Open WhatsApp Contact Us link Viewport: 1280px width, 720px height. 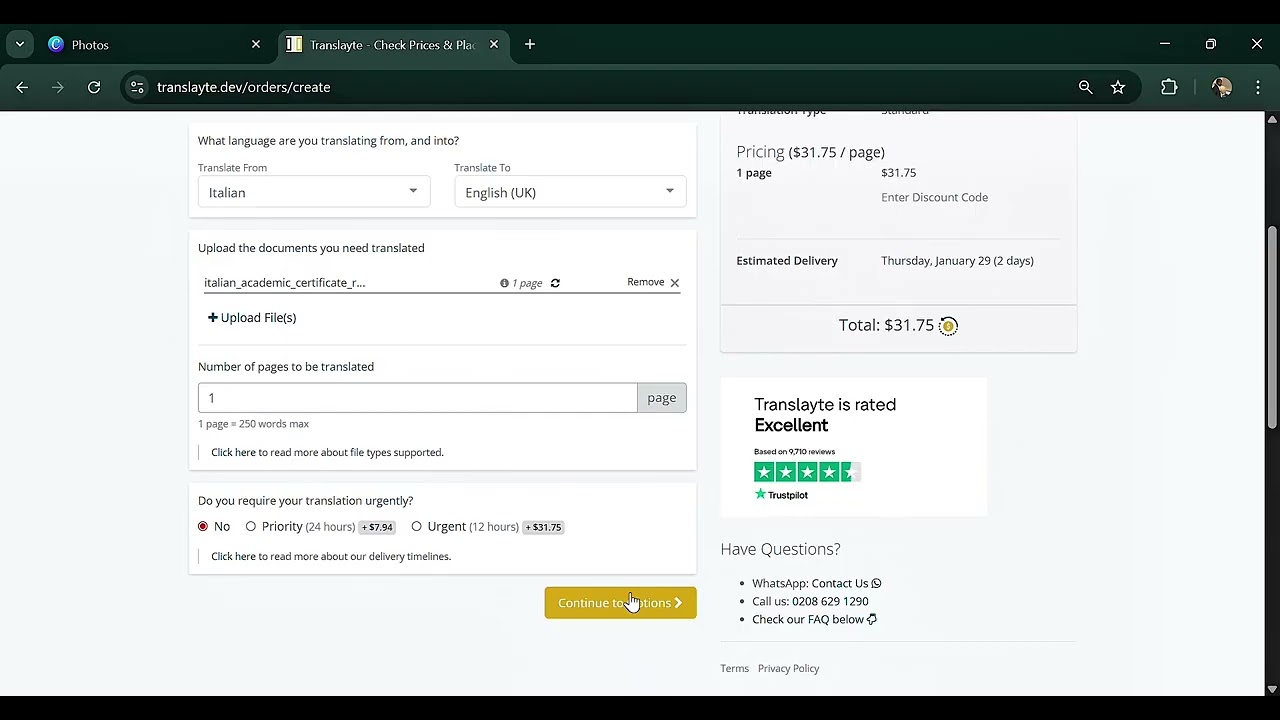click(x=846, y=583)
